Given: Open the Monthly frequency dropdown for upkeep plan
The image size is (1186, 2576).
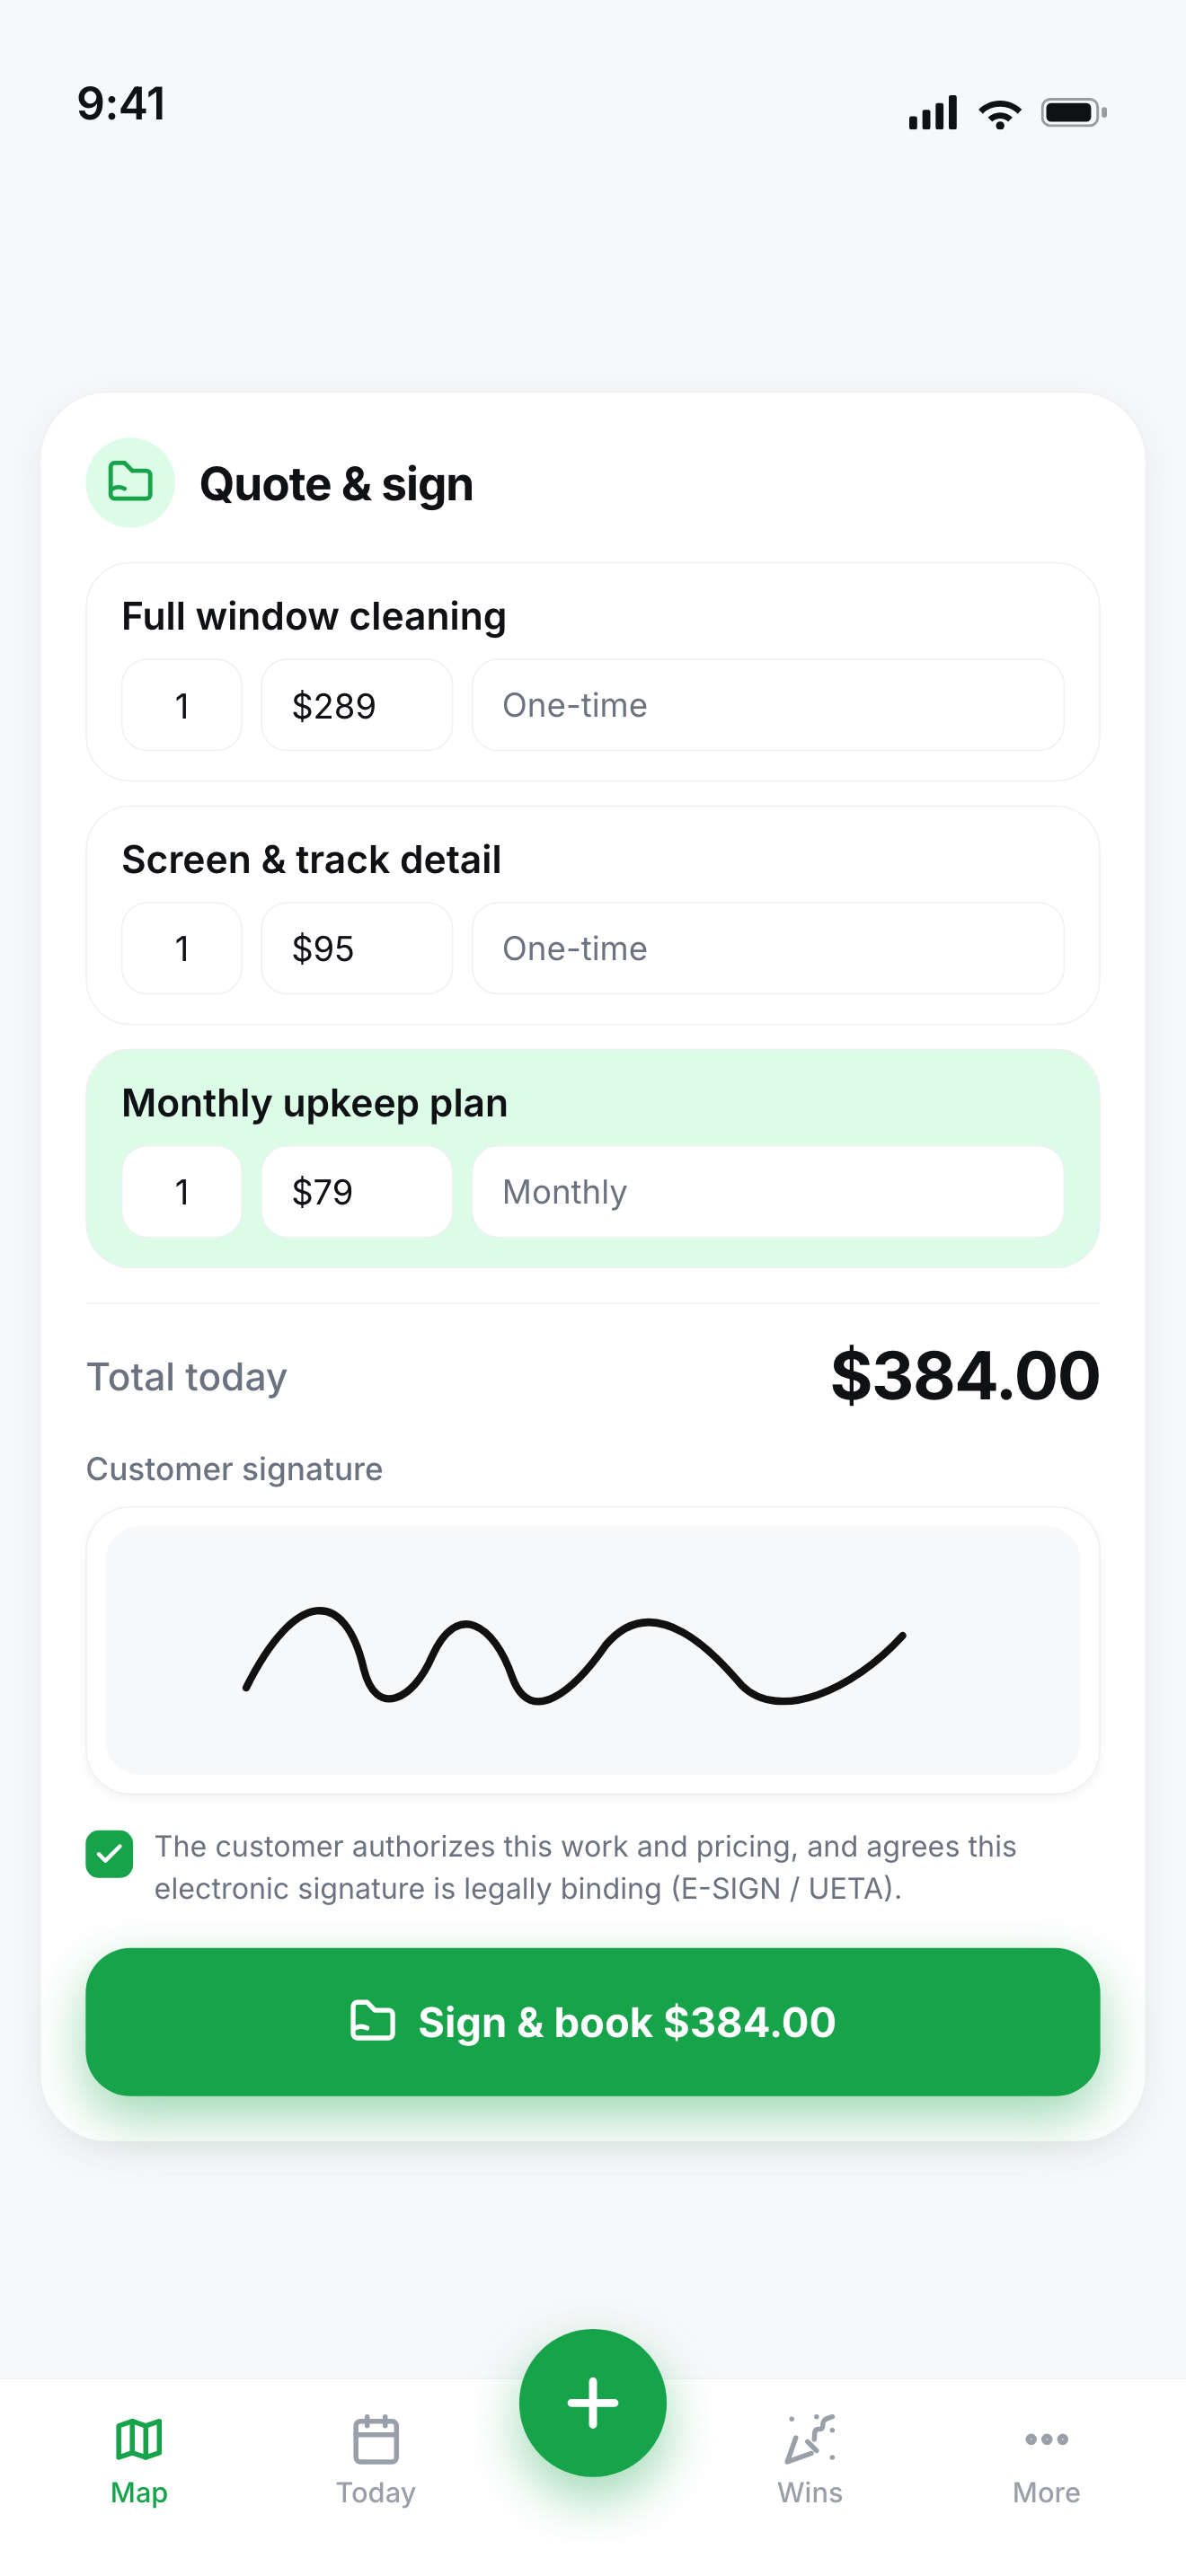Looking at the screenshot, I should 768,1191.
